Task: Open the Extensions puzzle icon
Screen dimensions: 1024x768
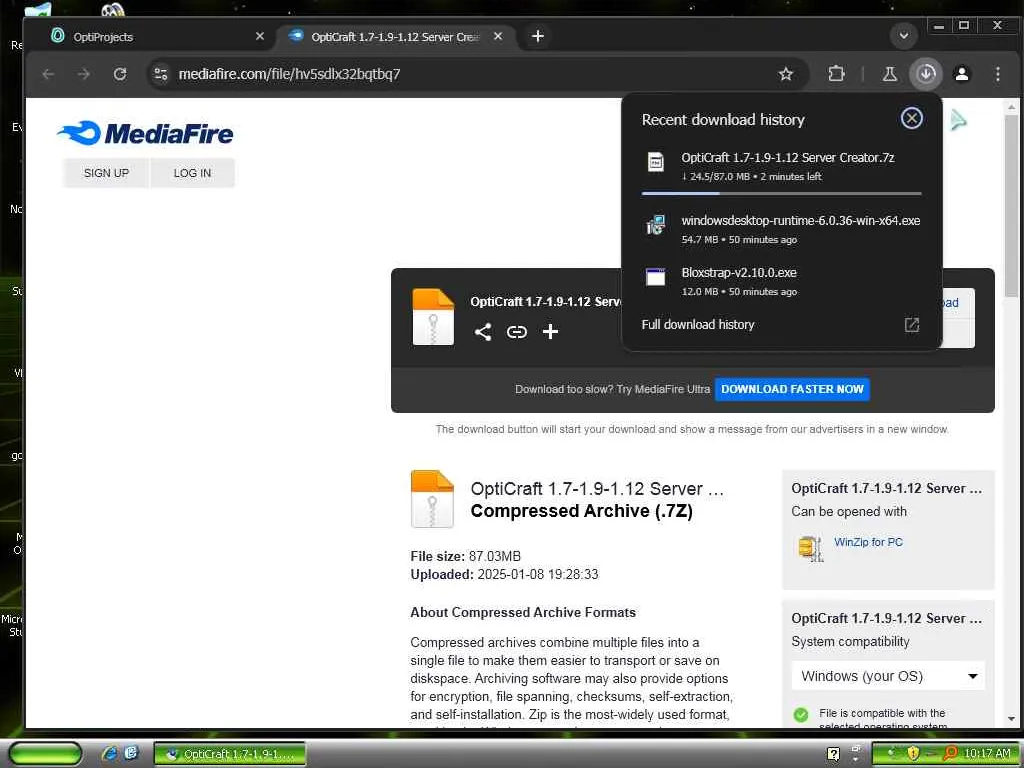Action: point(836,74)
